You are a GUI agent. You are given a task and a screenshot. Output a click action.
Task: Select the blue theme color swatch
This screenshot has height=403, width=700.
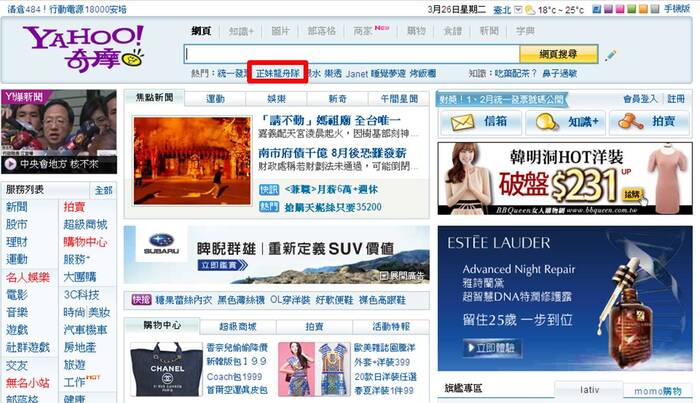pyautogui.click(x=596, y=9)
